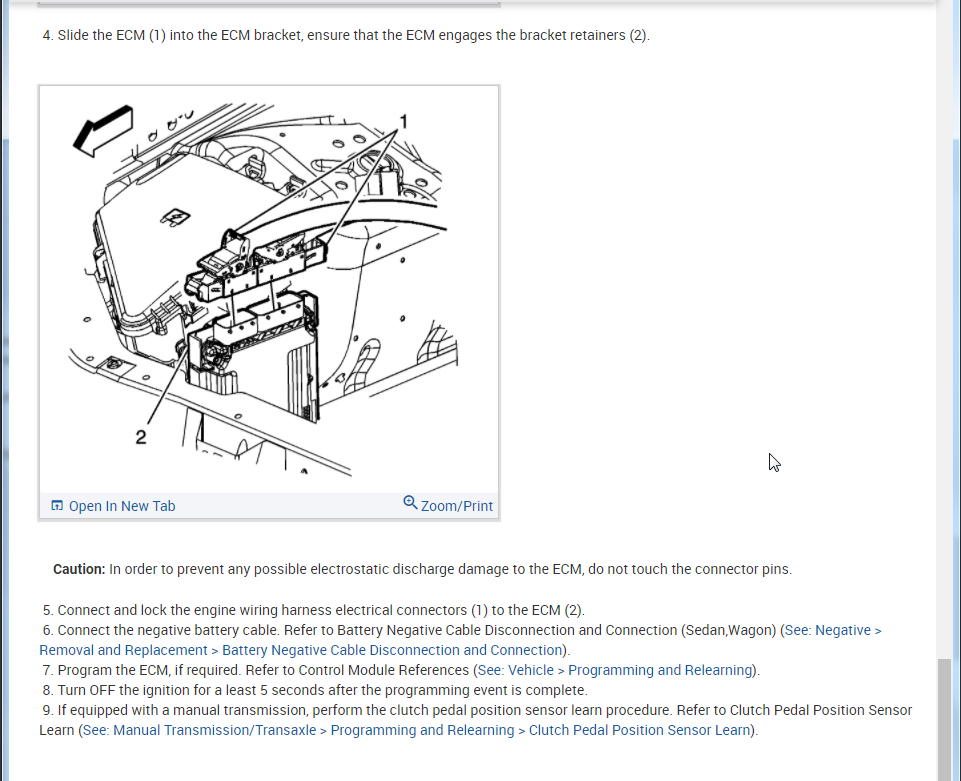Click the magnifier Zoom/Print icon
This screenshot has height=781, width=961.
click(410, 503)
